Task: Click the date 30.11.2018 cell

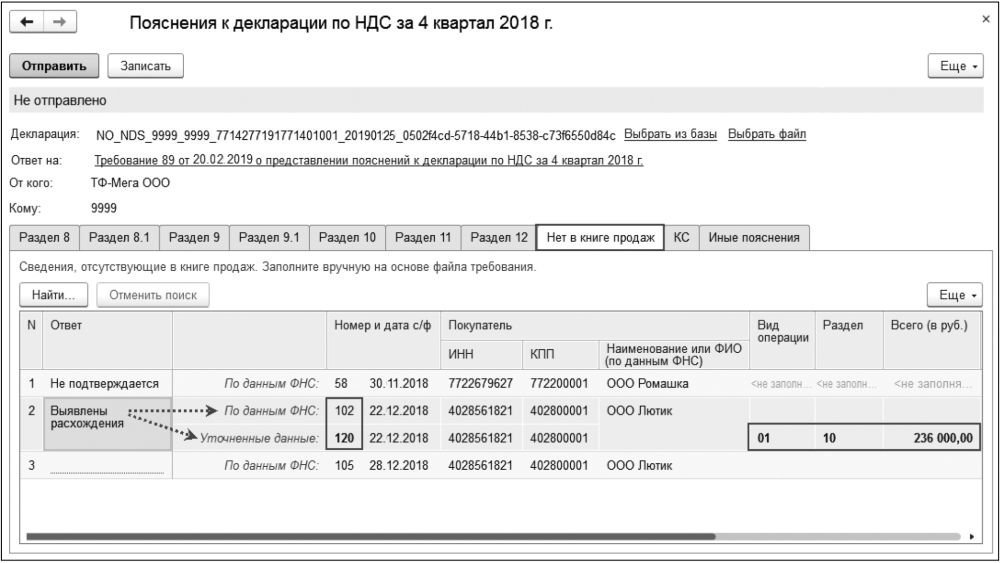Action: point(399,384)
